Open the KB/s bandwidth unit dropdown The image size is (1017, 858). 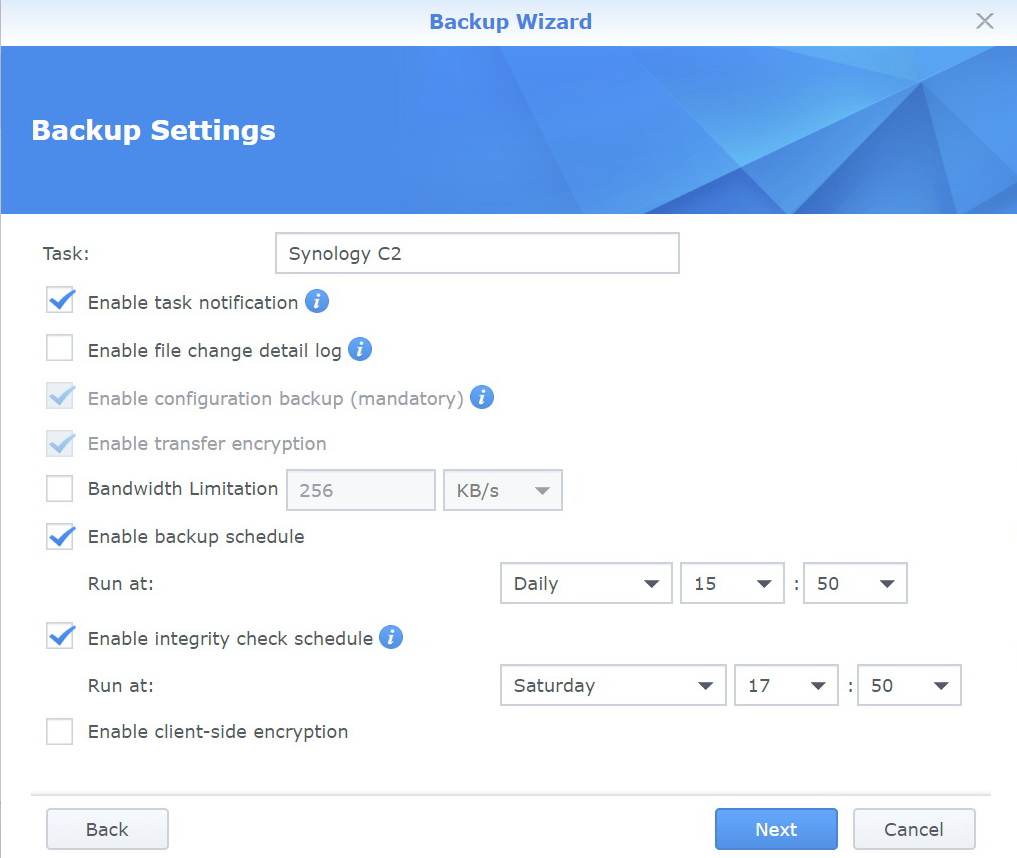(x=503, y=490)
